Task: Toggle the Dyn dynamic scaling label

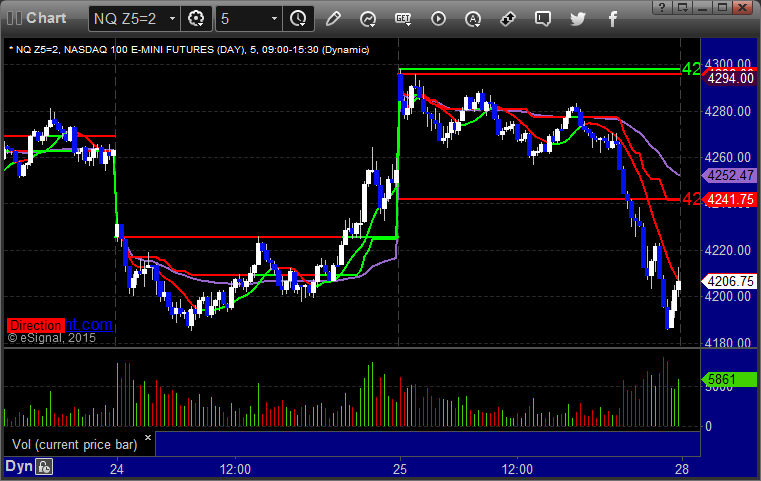Action: click(18, 466)
